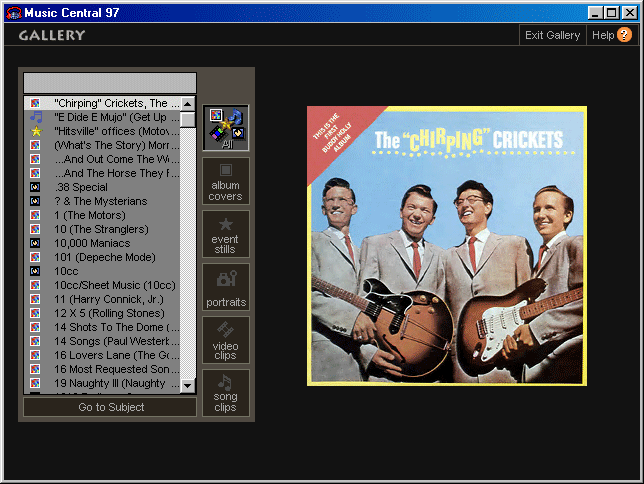Image resolution: width=644 pixels, height=484 pixels.
Task: Select "E Dide E Mujo" (Get Up entry
Action: tap(102, 117)
